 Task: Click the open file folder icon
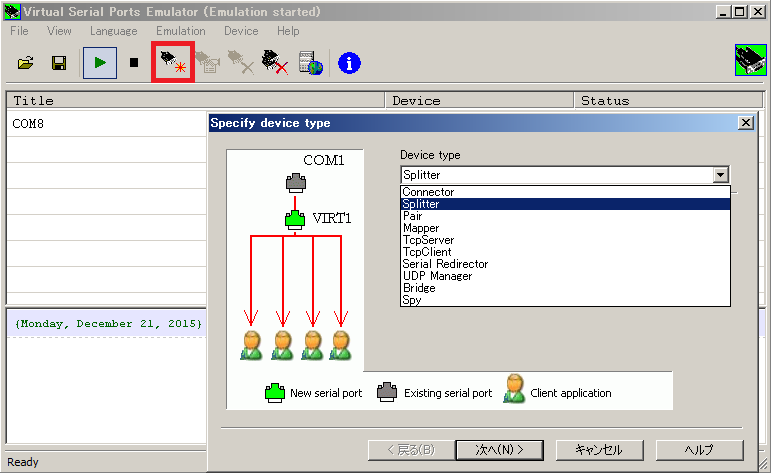[x=26, y=63]
